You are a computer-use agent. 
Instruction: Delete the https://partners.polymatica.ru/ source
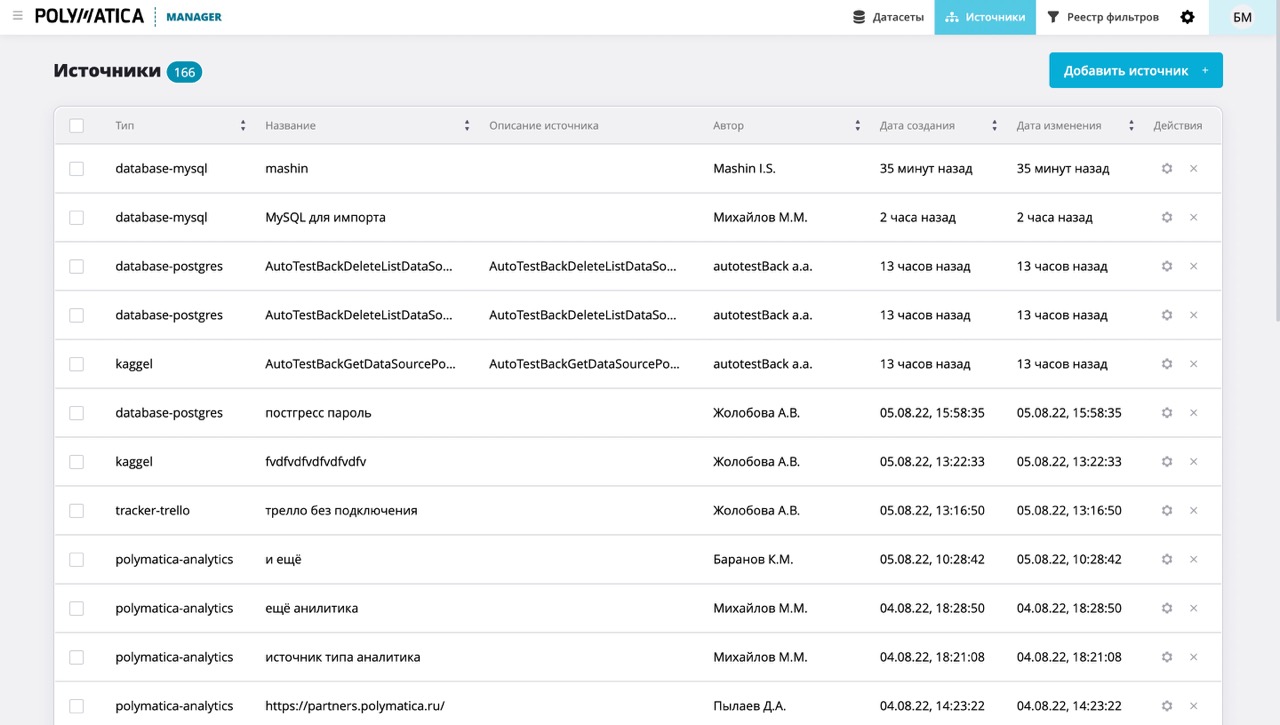pos(1193,706)
